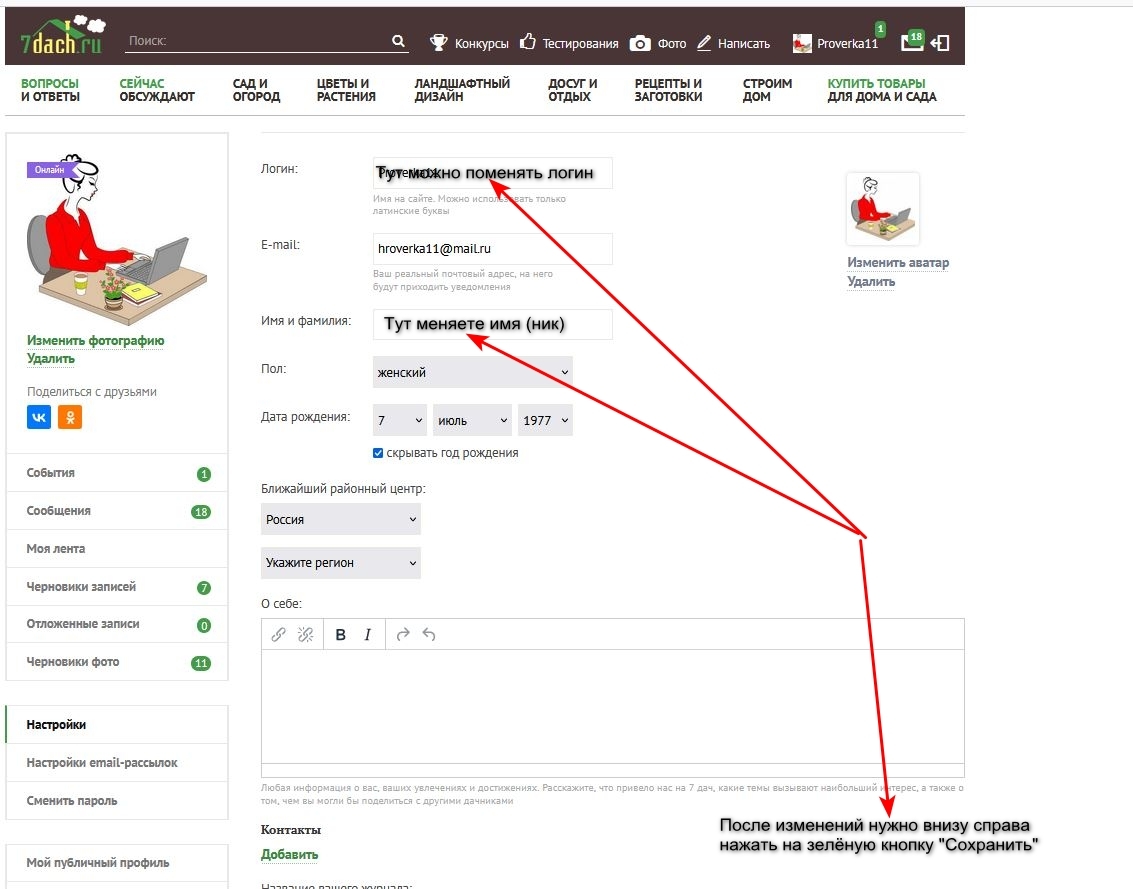Open the Сад и огород menu
This screenshot has width=1133, height=889.
point(256,90)
